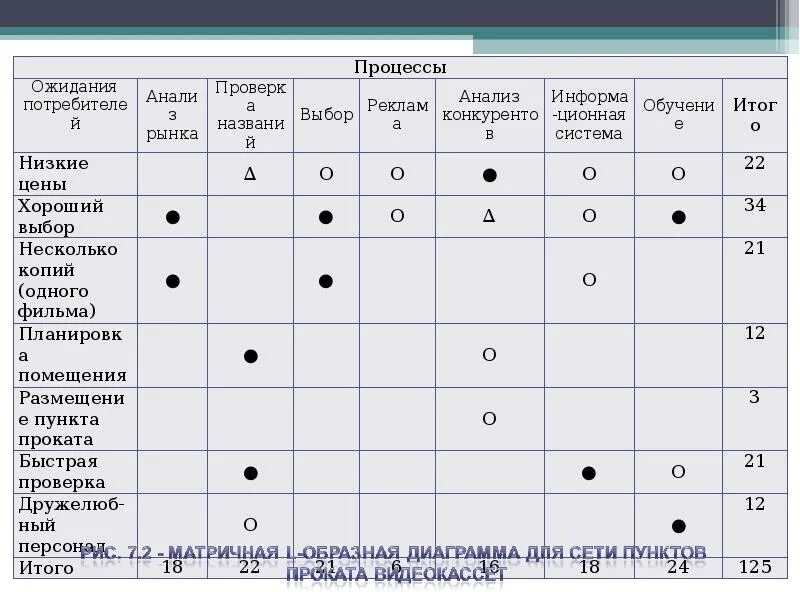The height and width of the screenshot is (600, 800).
Task: Select total "21" in Несколько копий row
Action: click(755, 248)
